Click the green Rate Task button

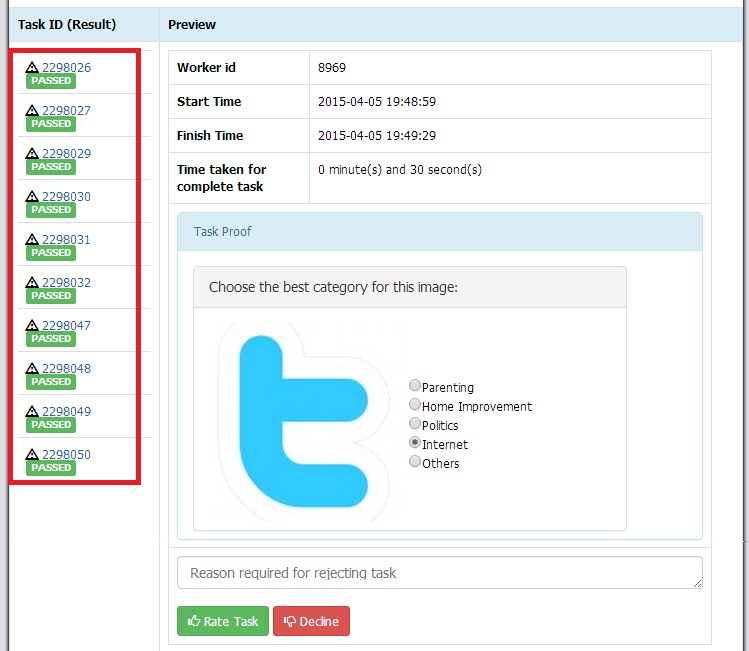[223, 621]
